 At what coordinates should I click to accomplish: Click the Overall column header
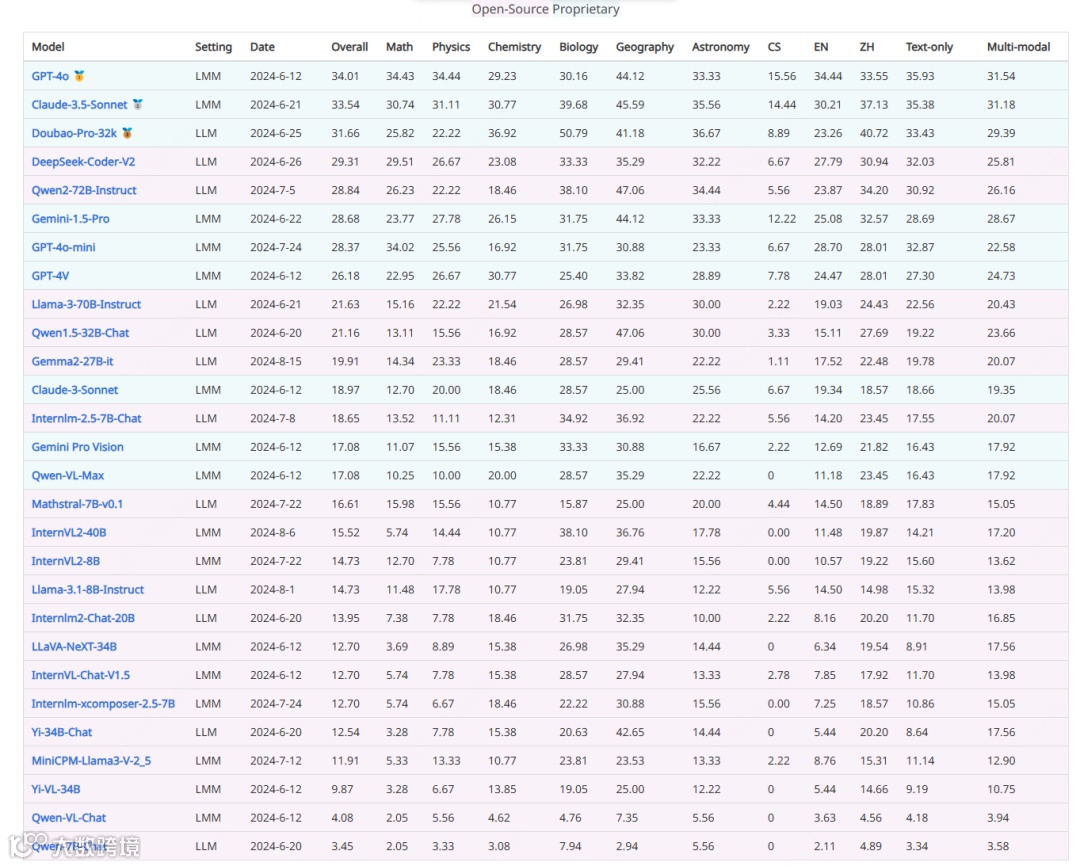(350, 47)
